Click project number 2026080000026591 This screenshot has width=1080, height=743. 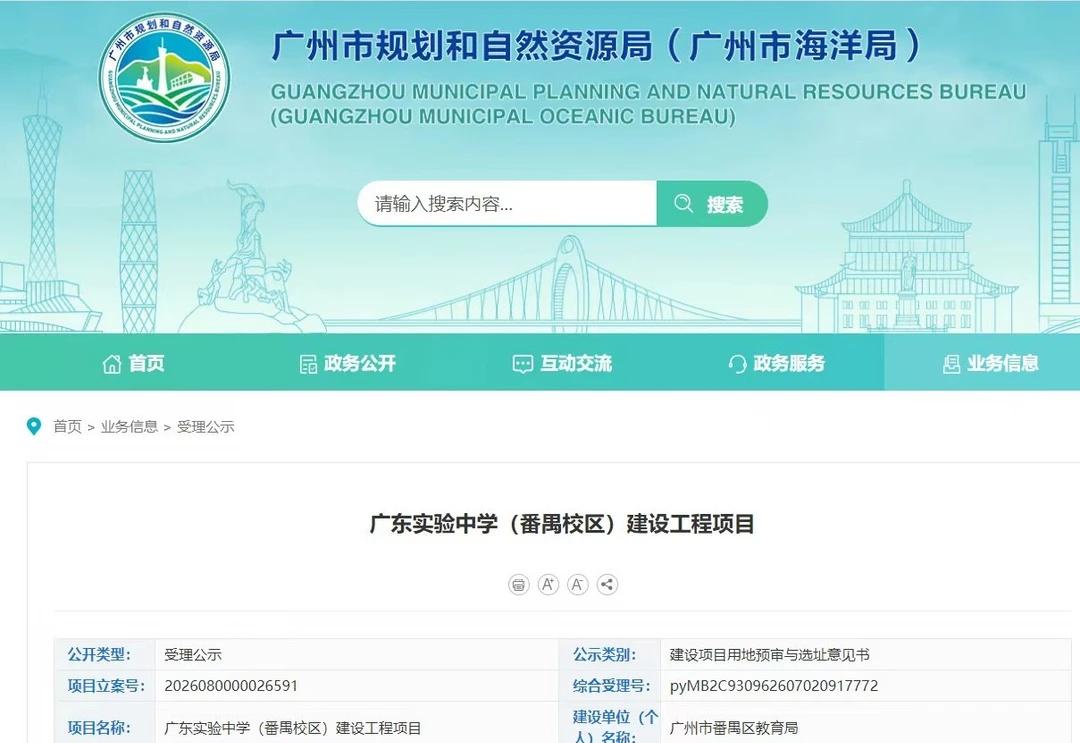(x=231, y=686)
